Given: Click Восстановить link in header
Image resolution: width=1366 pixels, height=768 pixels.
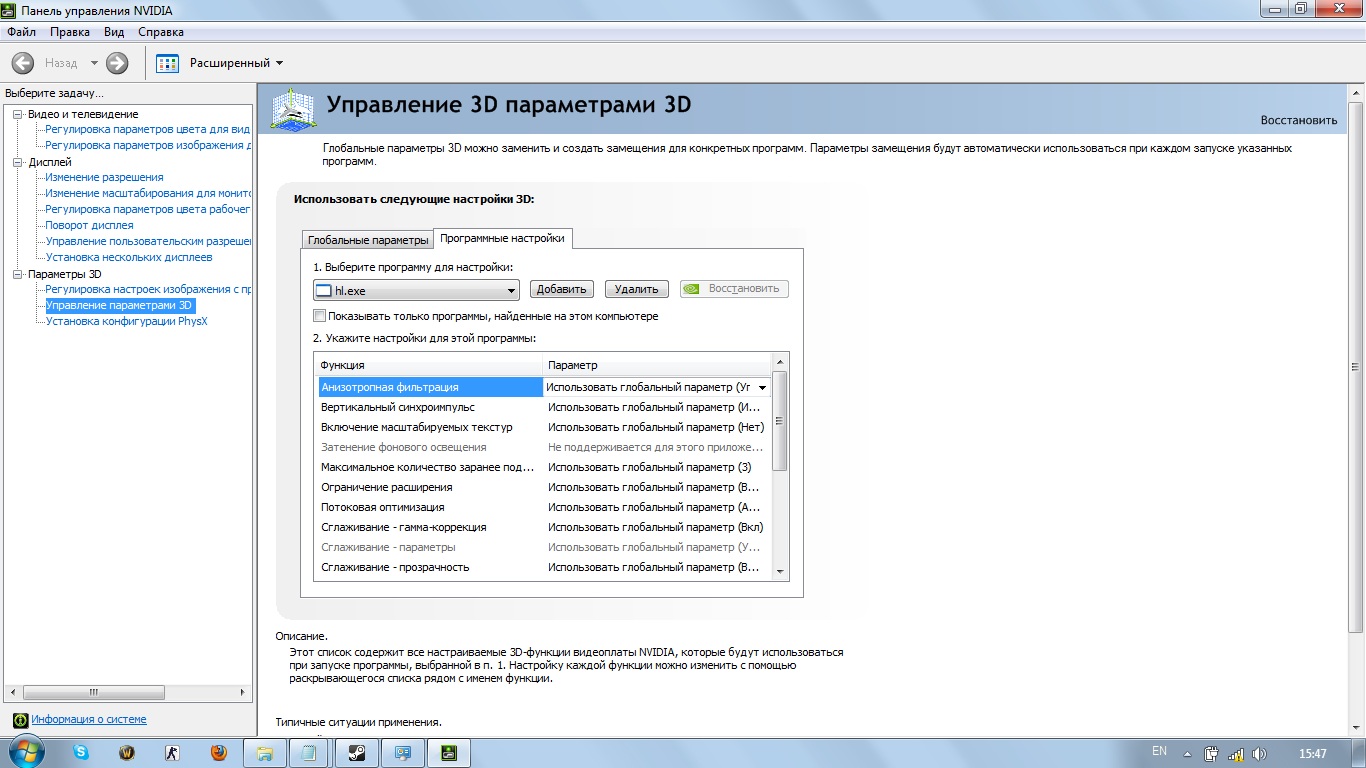Looking at the screenshot, I should (x=1298, y=120).
